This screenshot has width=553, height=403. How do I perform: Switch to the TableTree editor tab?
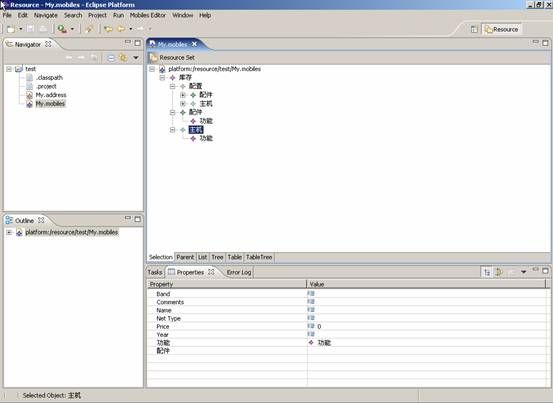(x=259, y=257)
